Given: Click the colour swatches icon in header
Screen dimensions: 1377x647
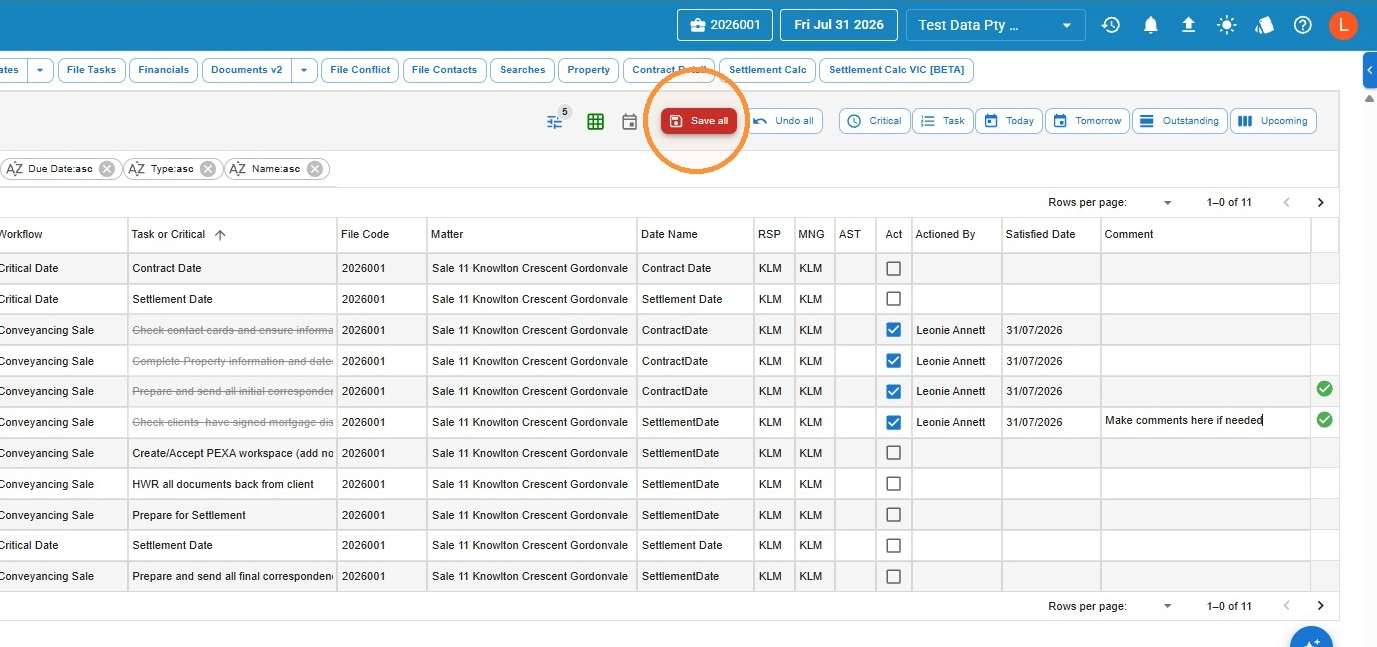Looking at the screenshot, I should click(1265, 25).
